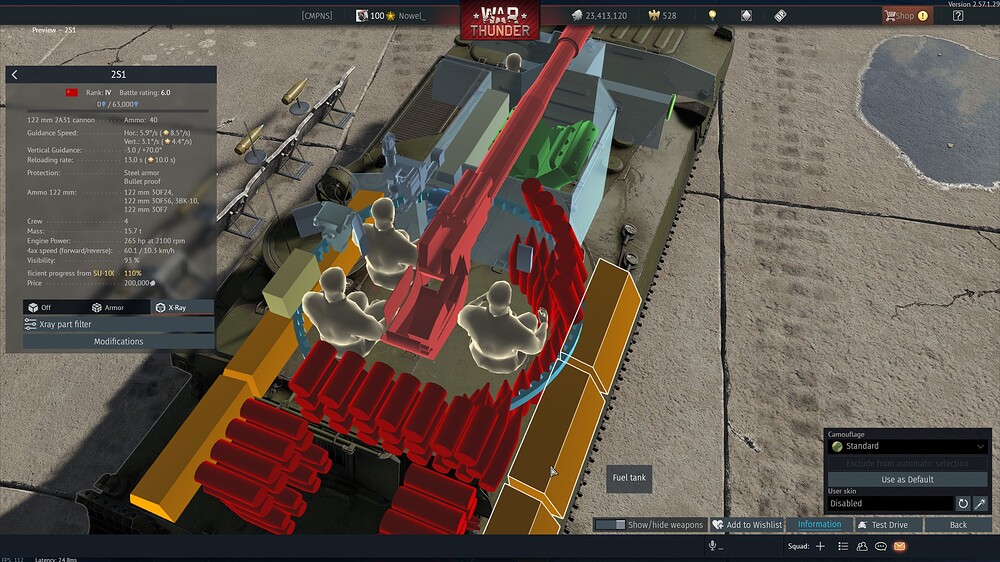The height and width of the screenshot is (562, 1000).
Task: Expand the Standard camouflage dropdown
Action: point(908,446)
